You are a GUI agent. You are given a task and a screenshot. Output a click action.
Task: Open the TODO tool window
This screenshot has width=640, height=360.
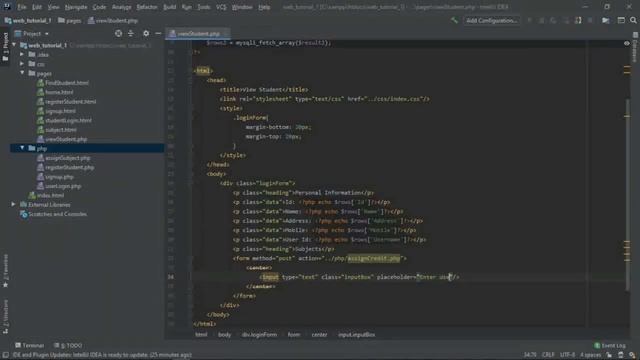click(x=68, y=345)
